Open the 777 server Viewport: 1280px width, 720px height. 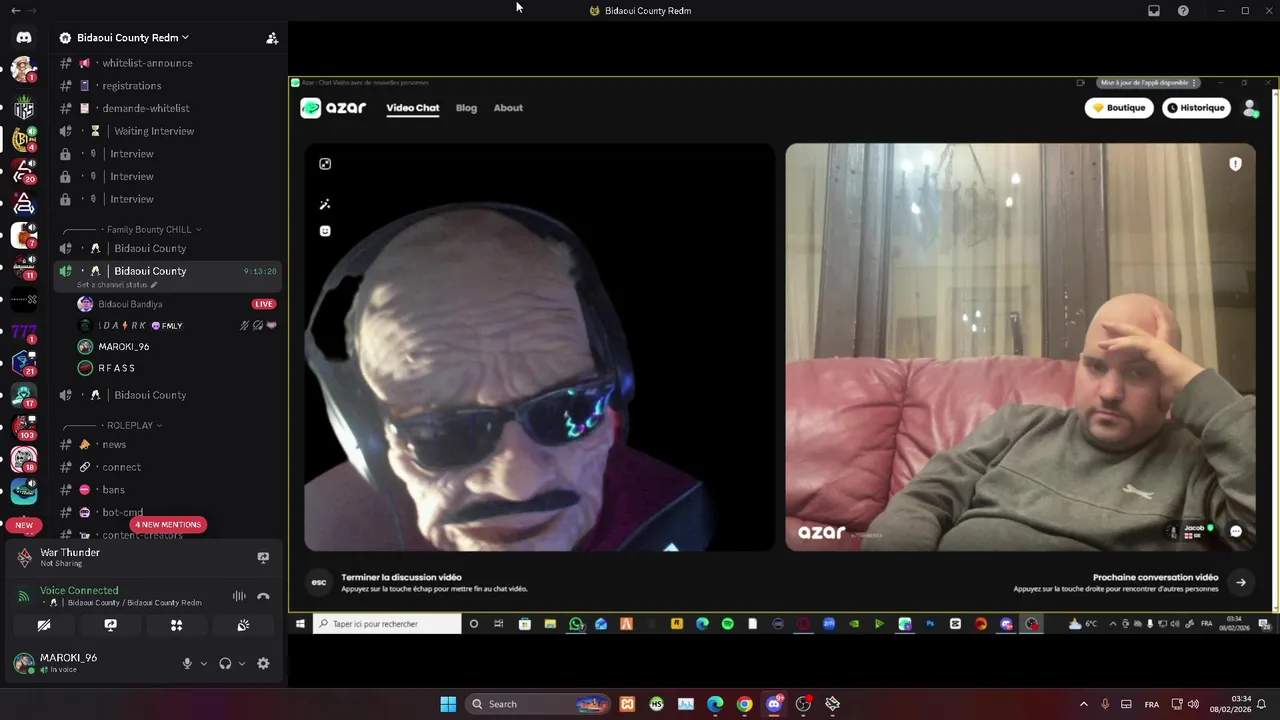click(x=24, y=331)
